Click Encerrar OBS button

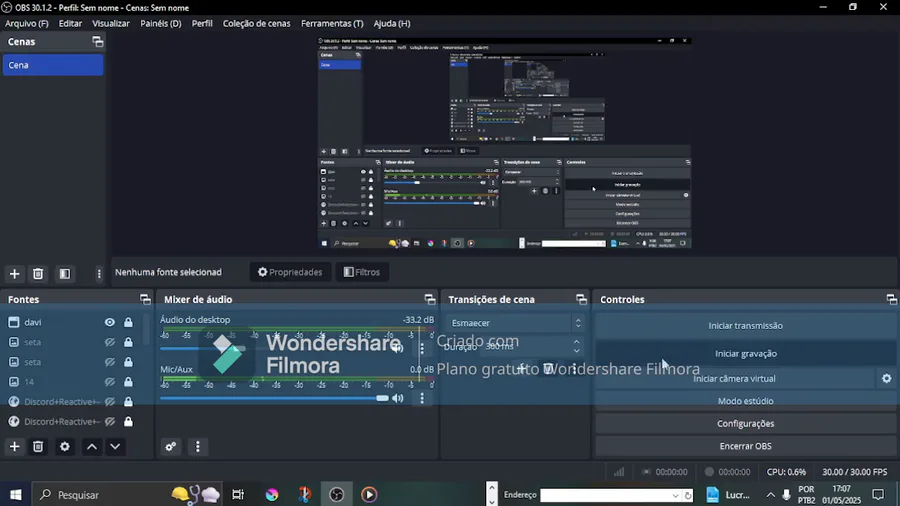click(x=745, y=446)
